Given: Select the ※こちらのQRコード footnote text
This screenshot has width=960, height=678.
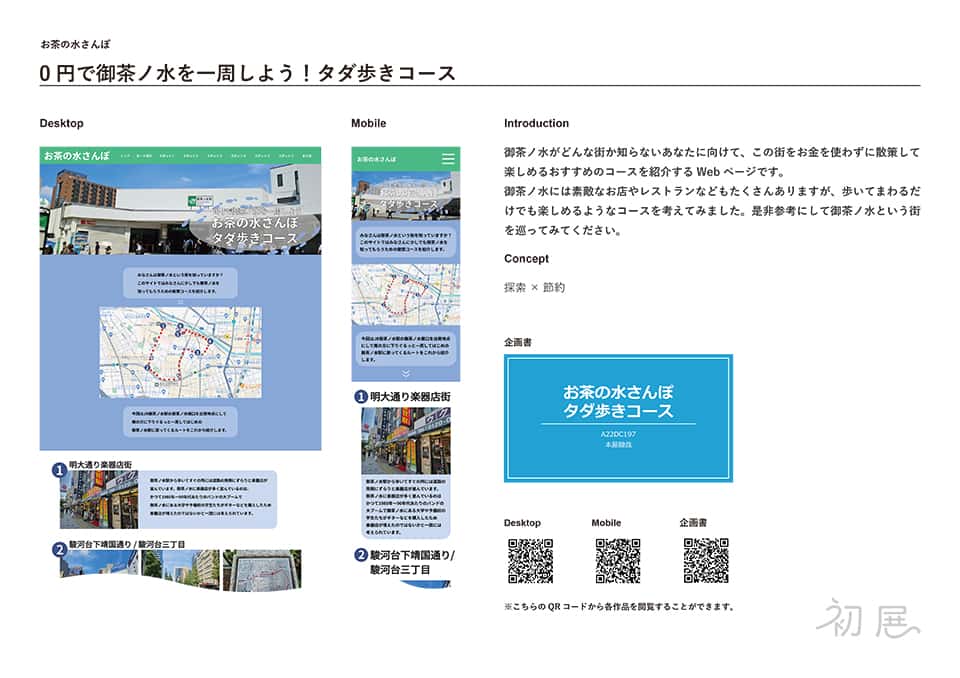Looking at the screenshot, I should (619, 606).
